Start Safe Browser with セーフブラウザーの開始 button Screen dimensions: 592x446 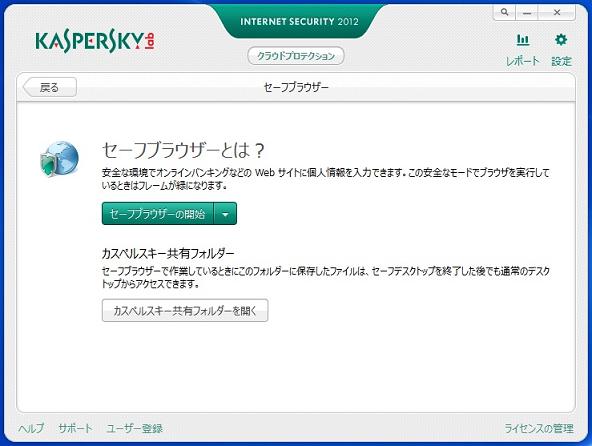[158, 214]
